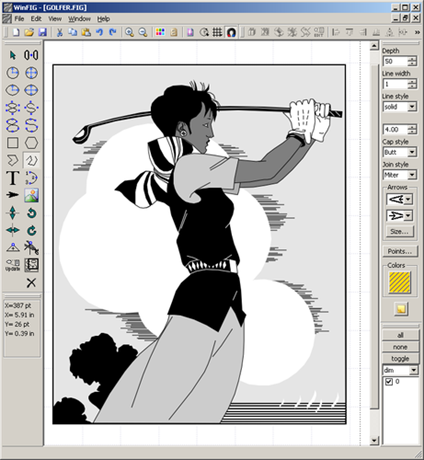The width and height of the screenshot is (424, 460).
Task: Open the File menu
Action: point(19,19)
